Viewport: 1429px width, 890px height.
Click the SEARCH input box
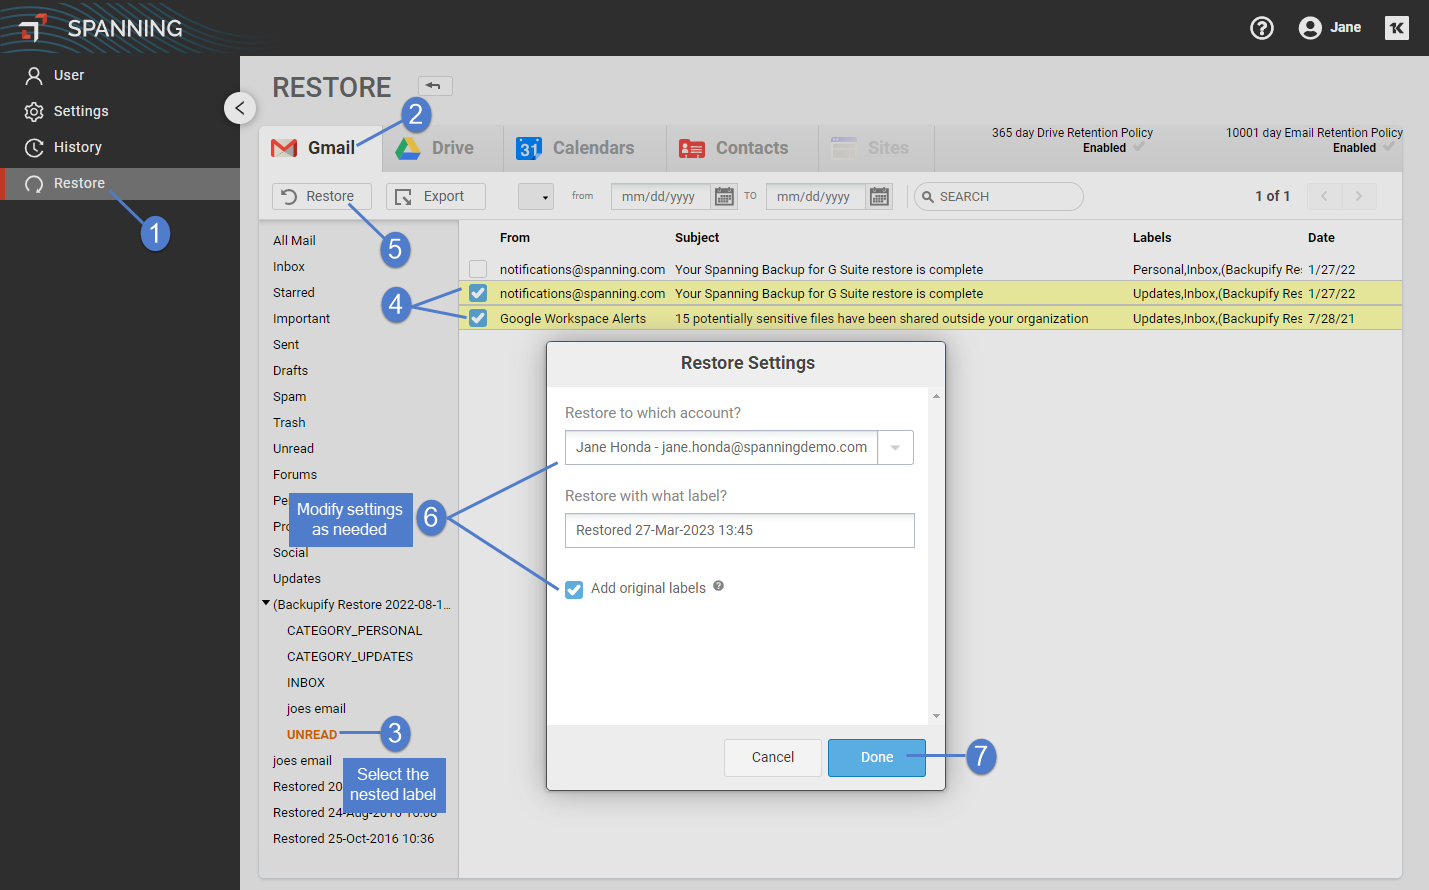point(999,196)
